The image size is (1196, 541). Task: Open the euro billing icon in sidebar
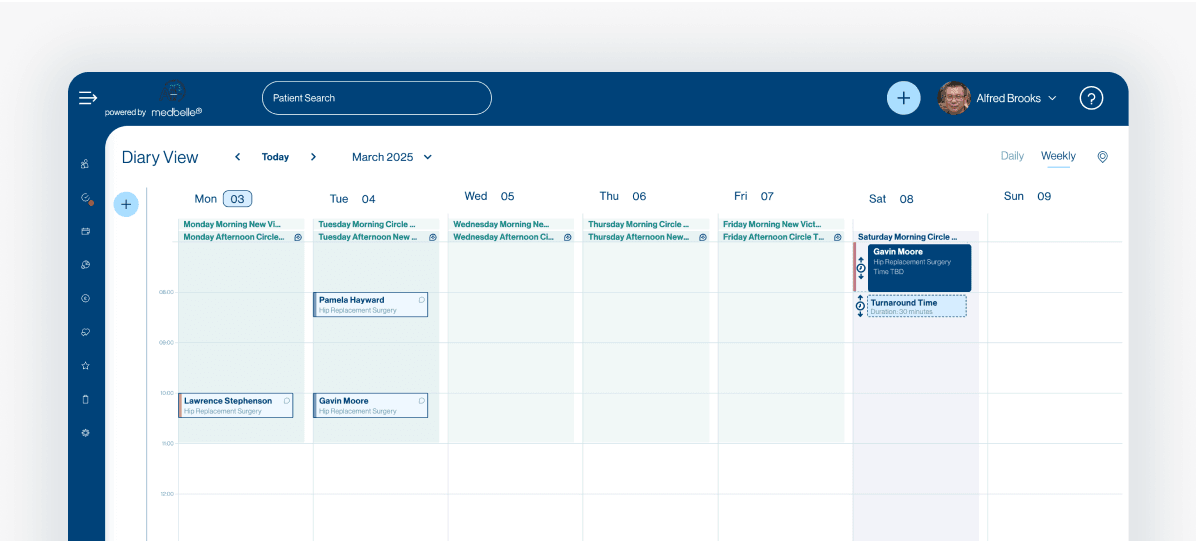click(86, 299)
